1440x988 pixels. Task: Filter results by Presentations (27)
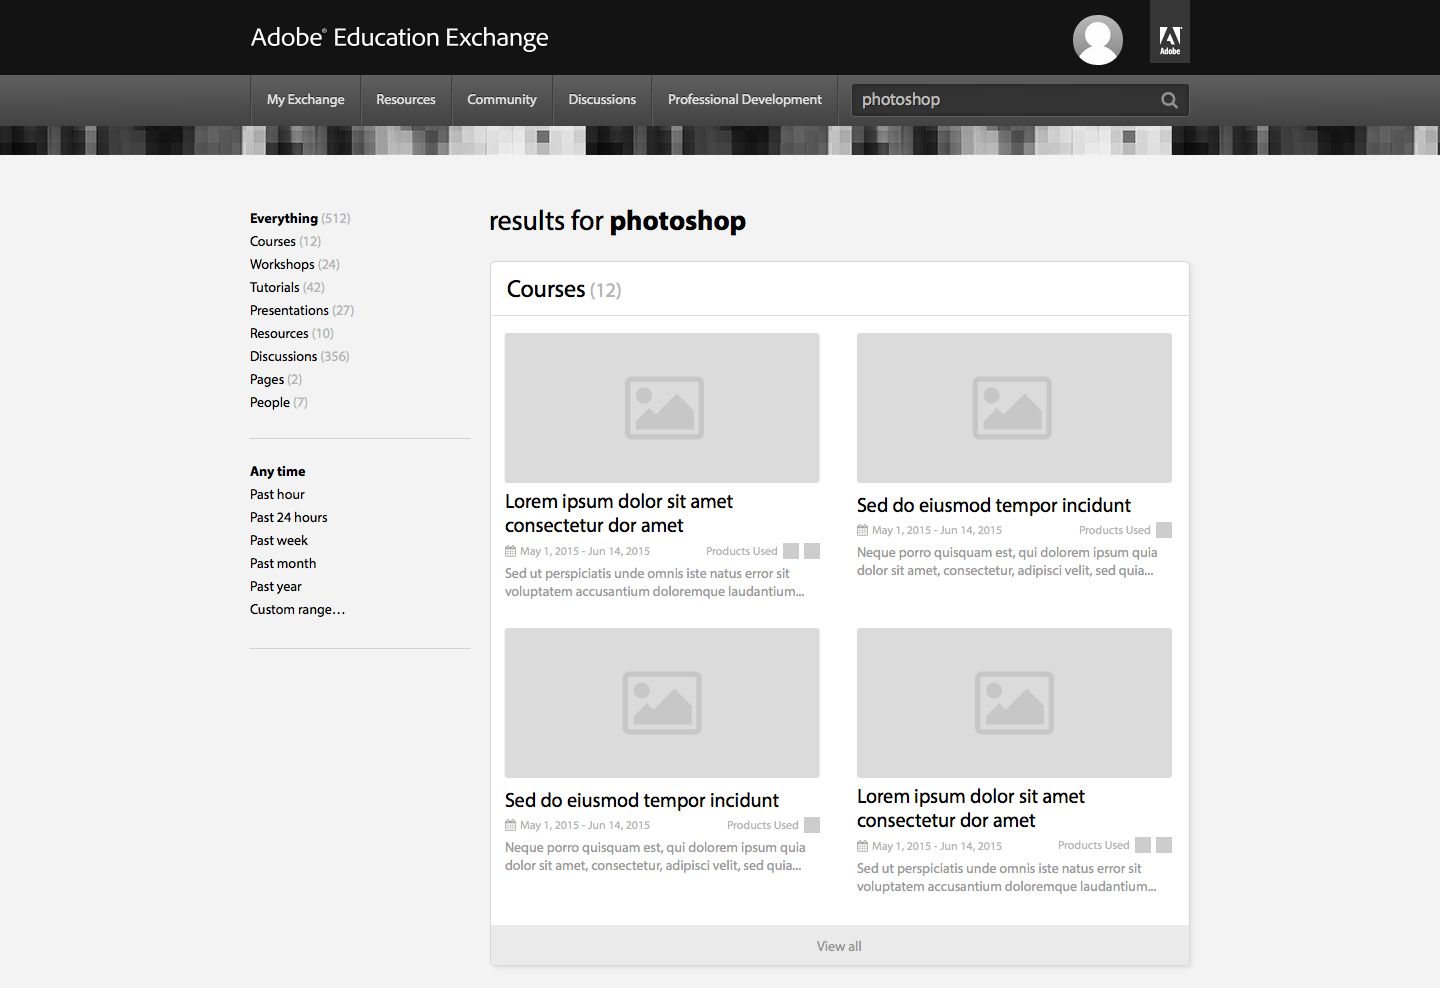tap(302, 310)
